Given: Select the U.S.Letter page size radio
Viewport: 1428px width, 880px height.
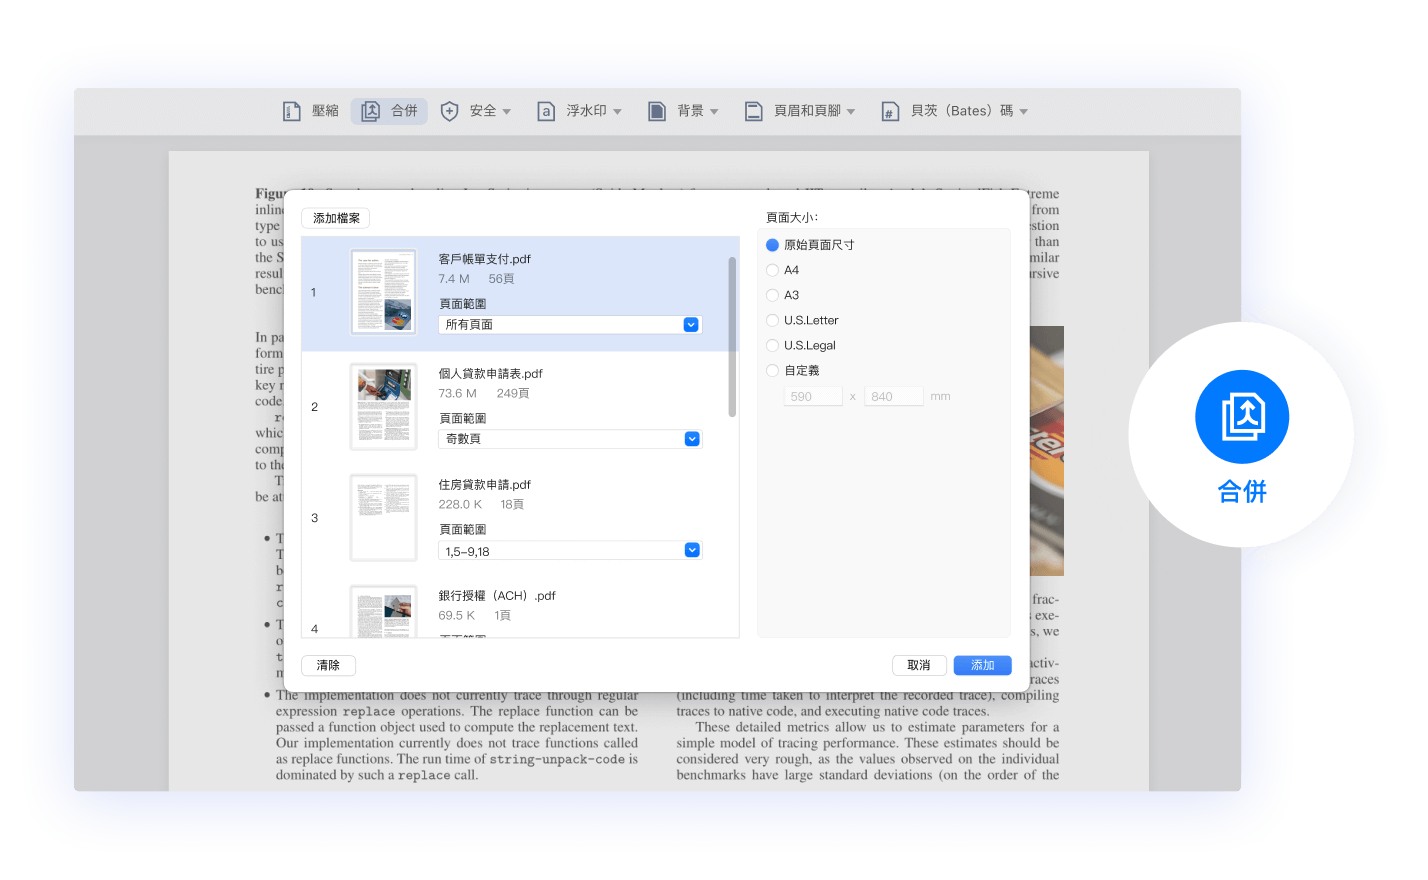Looking at the screenshot, I should [772, 320].
